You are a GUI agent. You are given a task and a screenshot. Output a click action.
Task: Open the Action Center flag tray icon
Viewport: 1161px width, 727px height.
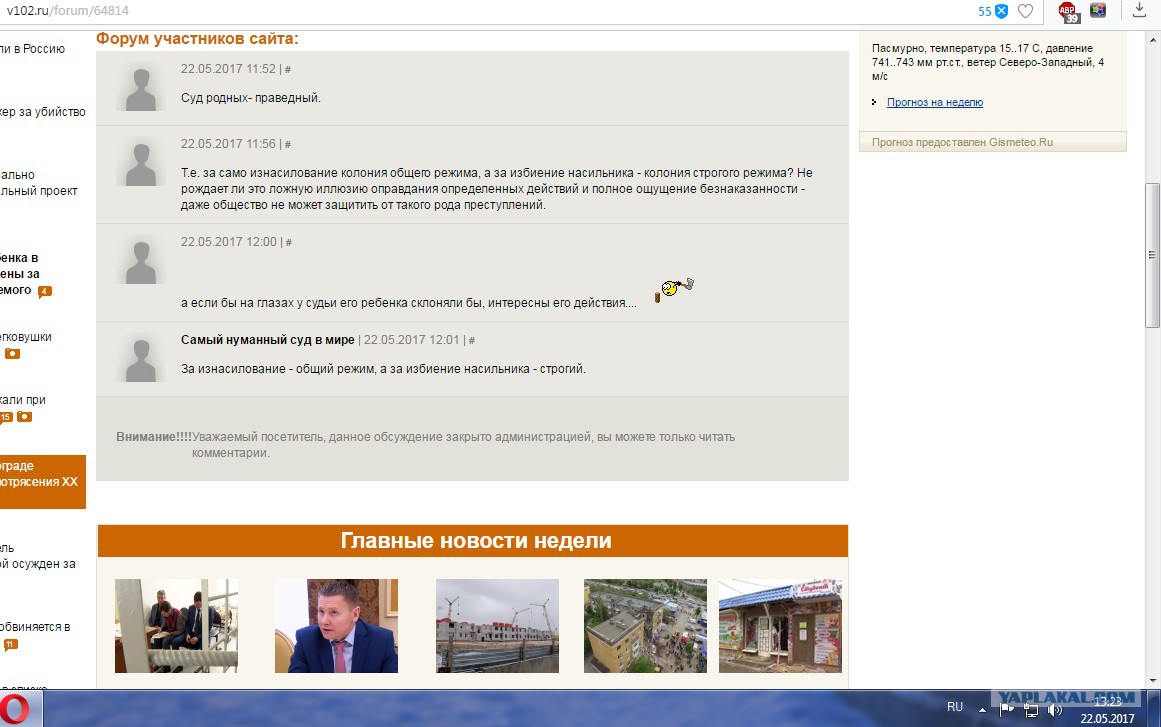[x=1006, y=709]
